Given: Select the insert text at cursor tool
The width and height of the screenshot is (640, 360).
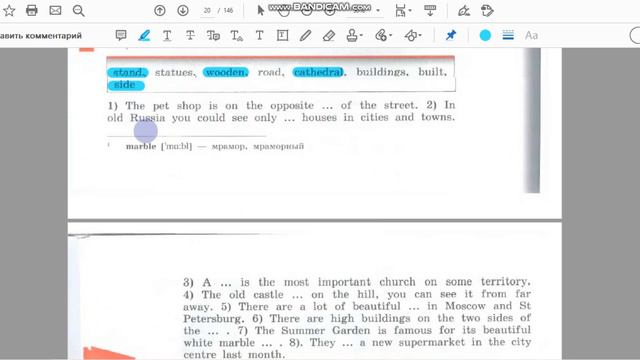Looking at the screenshot, I should [237, 36].
